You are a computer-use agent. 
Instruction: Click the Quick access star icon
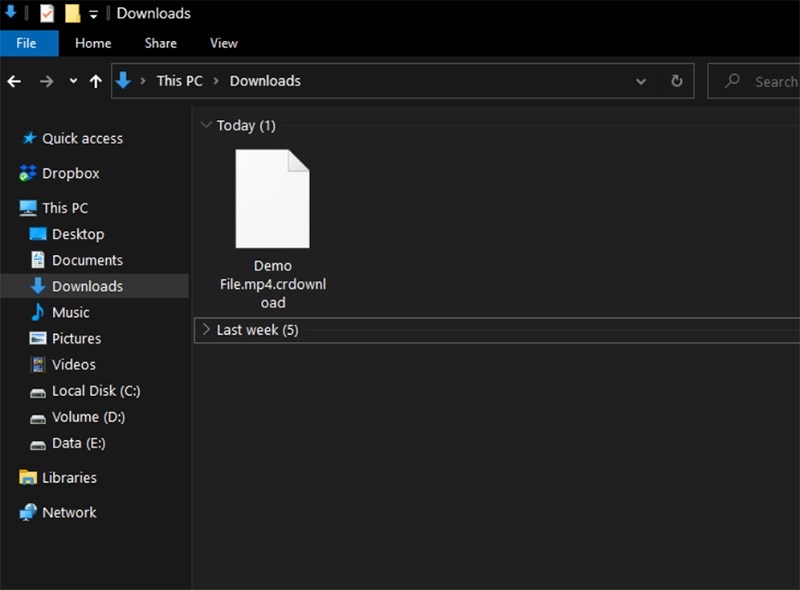30,138
